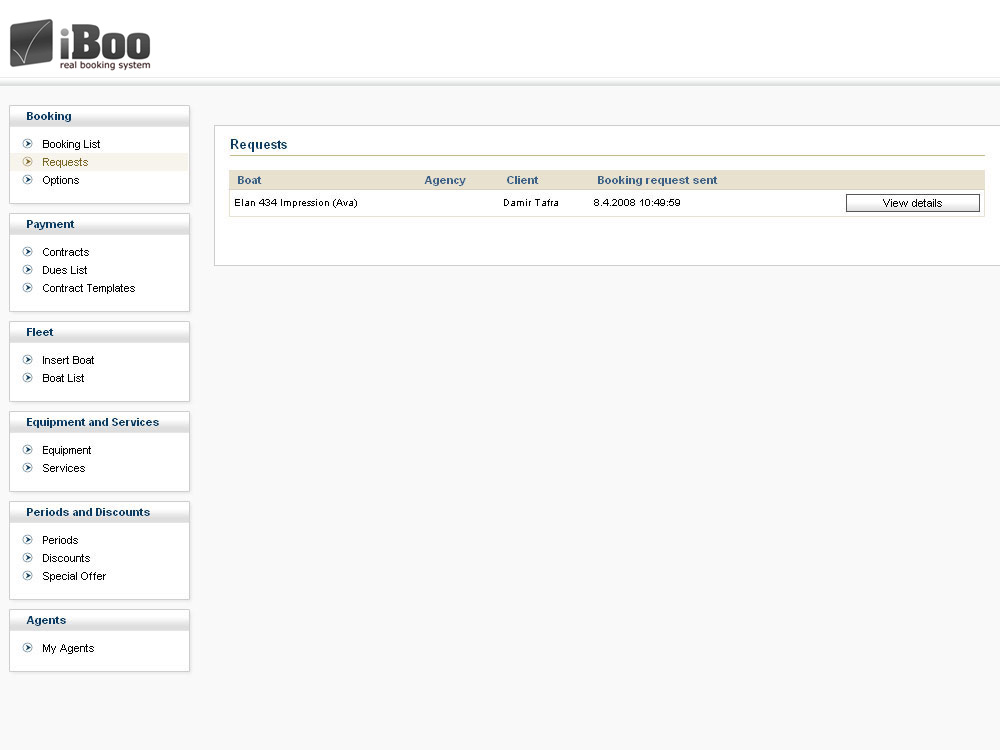Open the Boat List page
This screenshot has width=1000, height=750.
[x=63, y=378]
